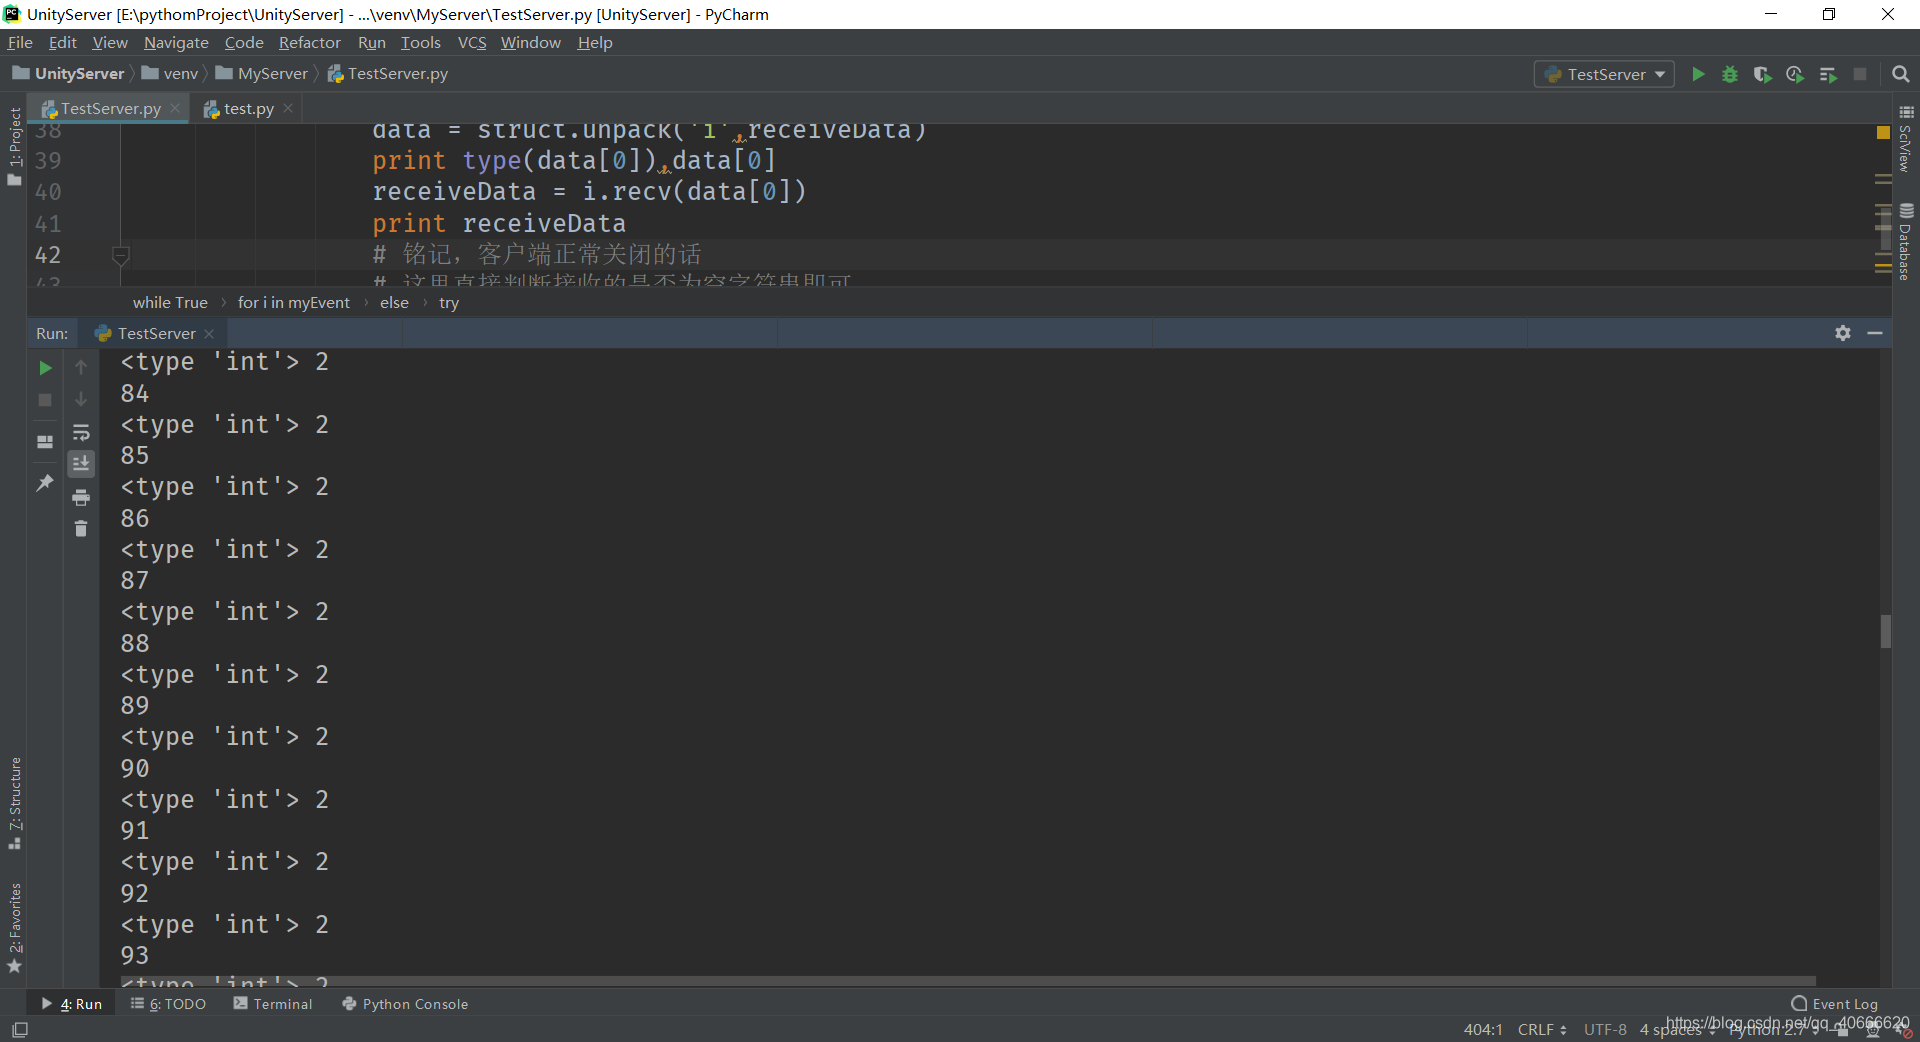Print the console output
Image resolution: width=1920 pixels, height=1042 pixels.
pos(81,497)
